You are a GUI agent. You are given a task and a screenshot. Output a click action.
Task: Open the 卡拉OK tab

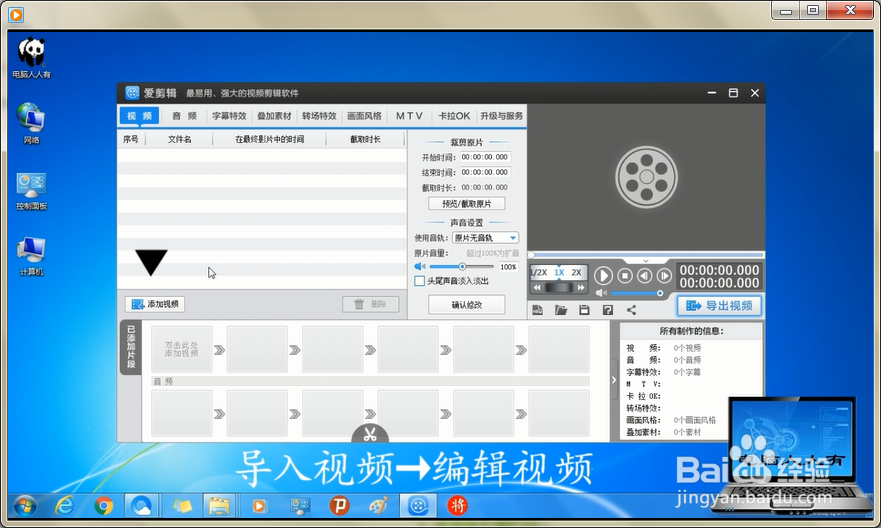point(454,116)
